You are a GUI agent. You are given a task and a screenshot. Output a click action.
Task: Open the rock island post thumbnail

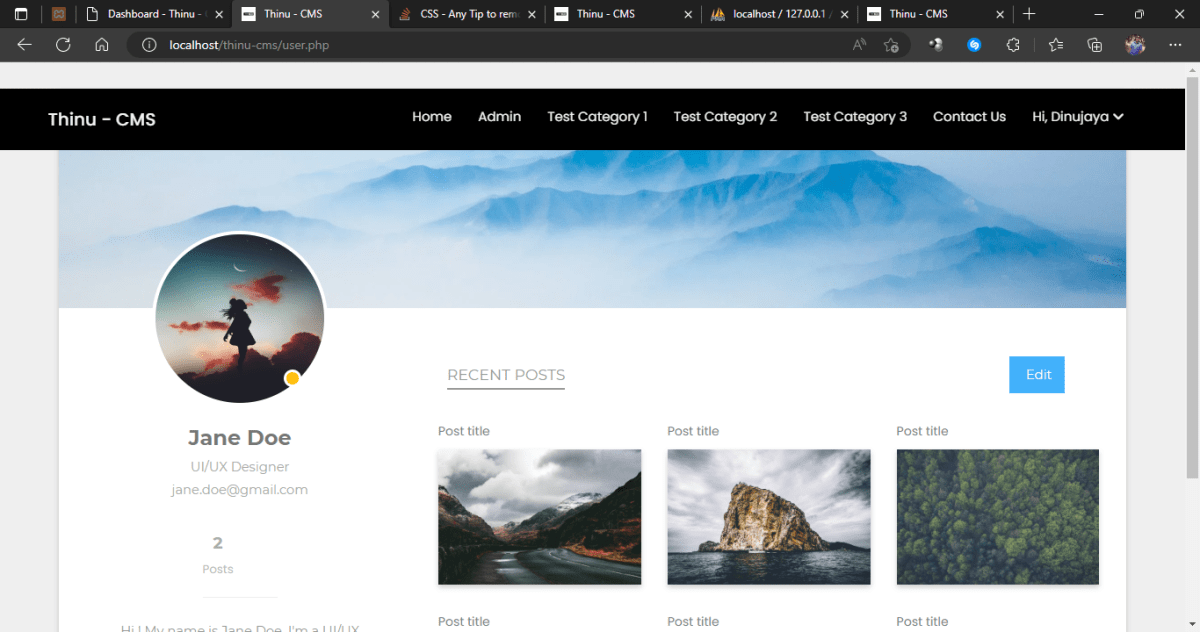pyautogui.click(x=768, y=517)
